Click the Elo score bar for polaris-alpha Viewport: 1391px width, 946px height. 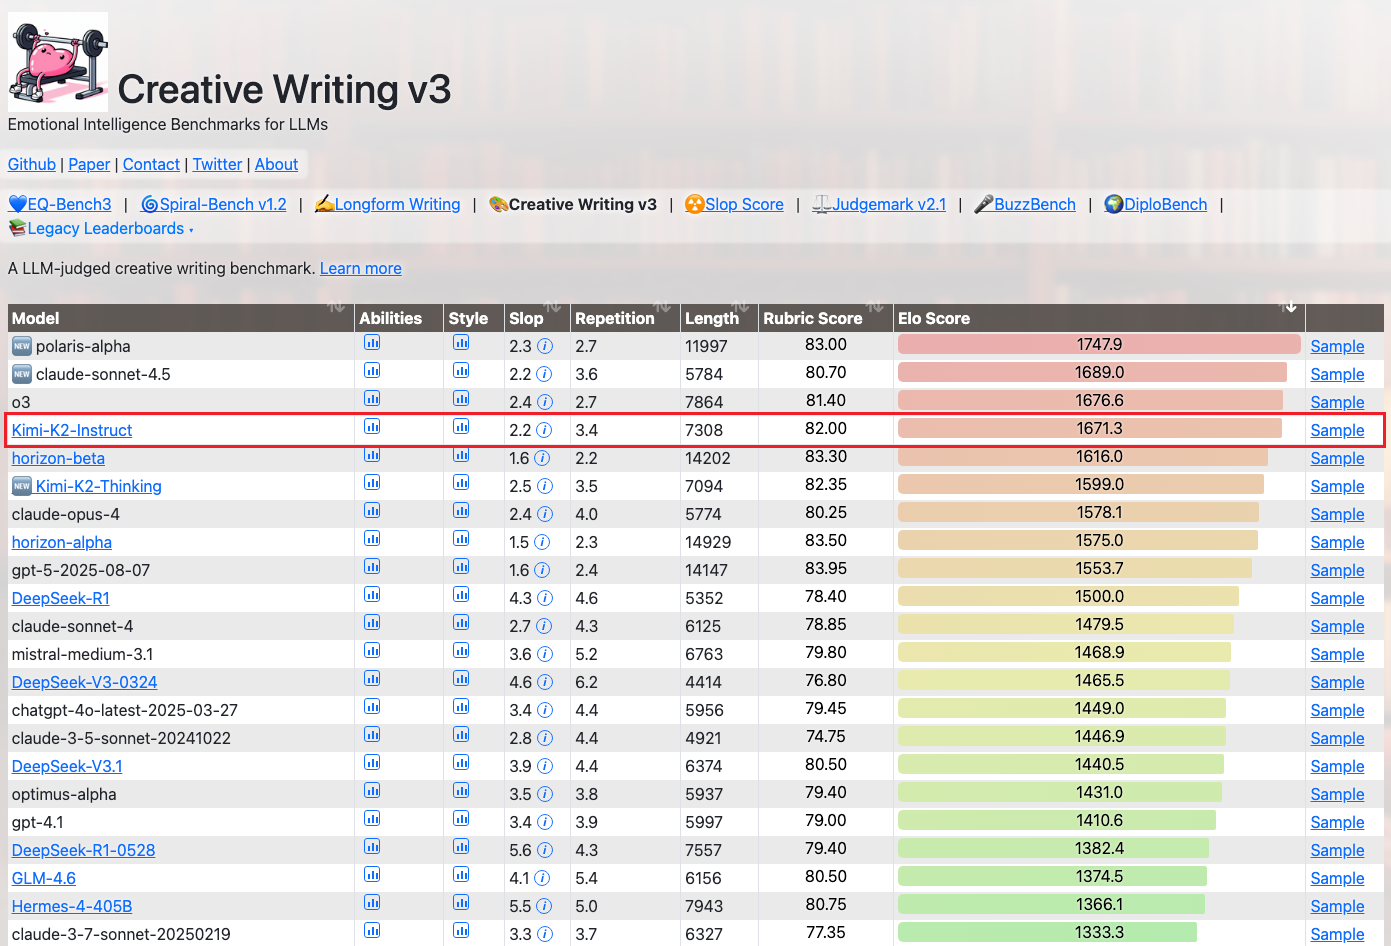coord(1098,345)
